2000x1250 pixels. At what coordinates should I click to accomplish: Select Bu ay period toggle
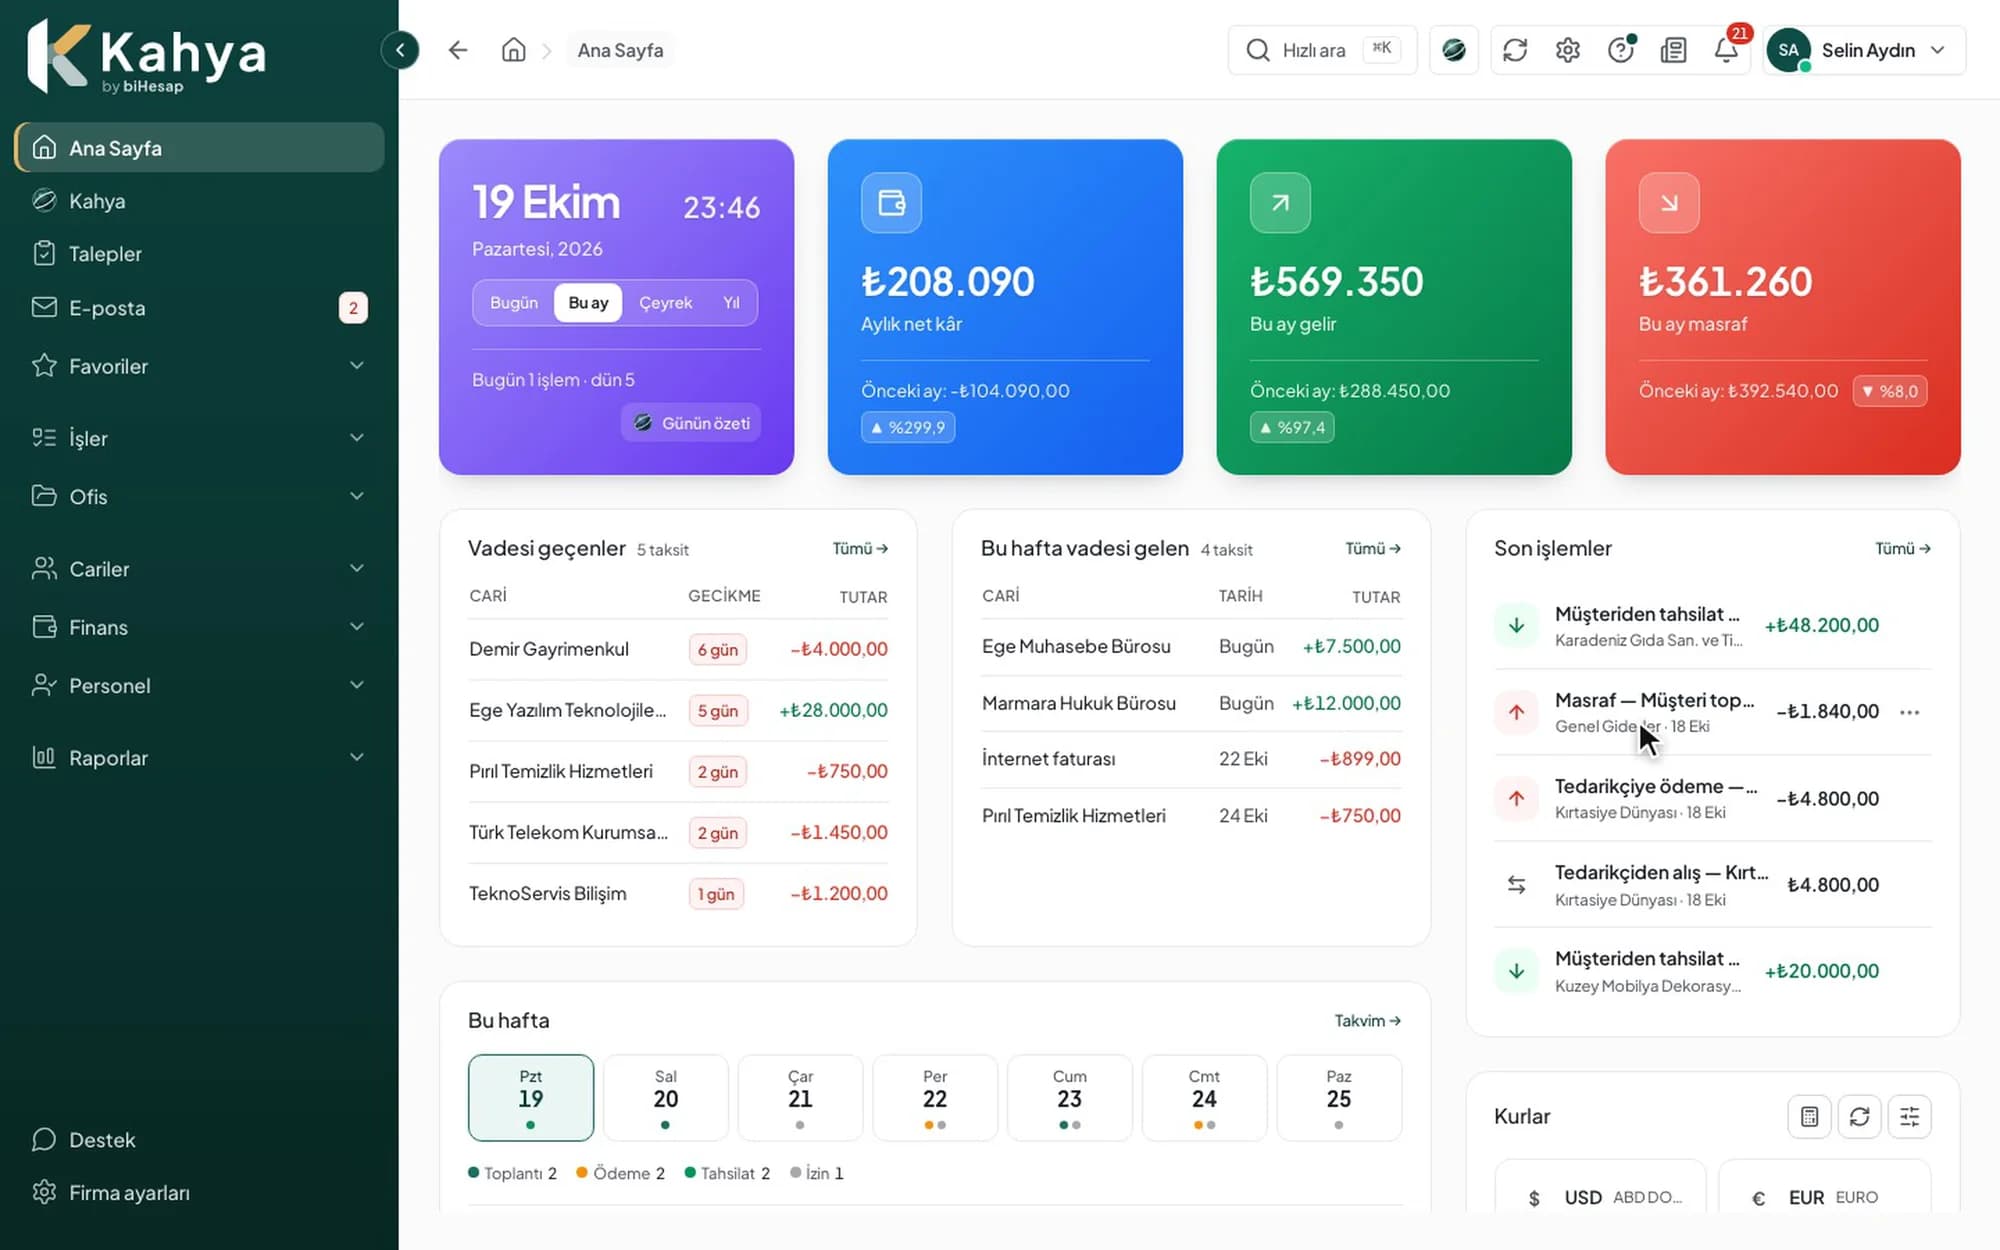pyautogui.click(x=588, y=303)
